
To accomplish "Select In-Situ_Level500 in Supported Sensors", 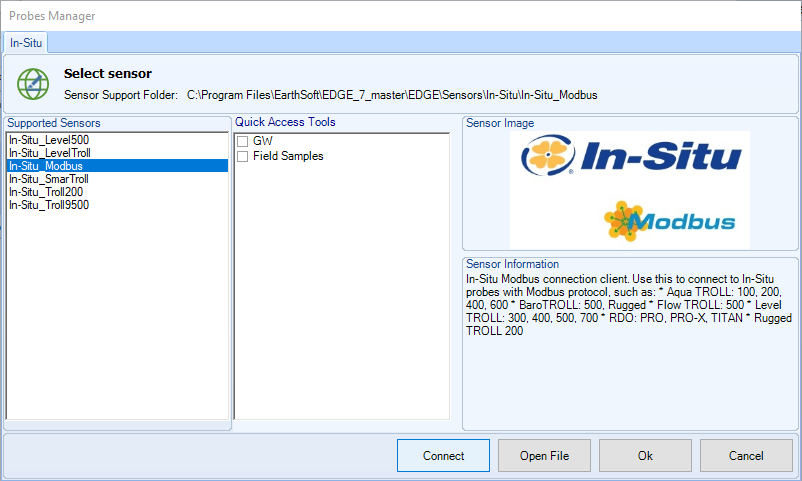I will [x=50, y=140].
